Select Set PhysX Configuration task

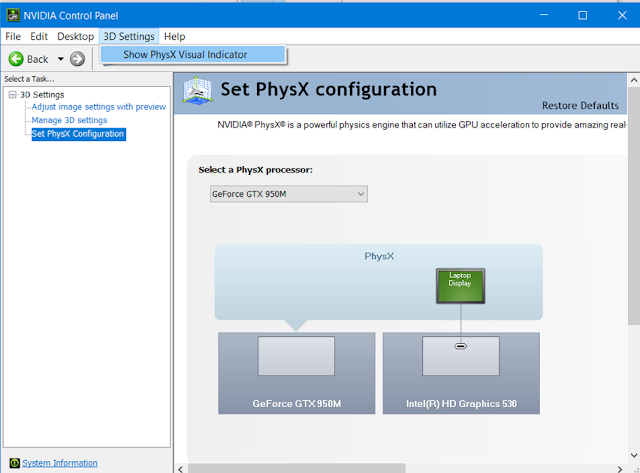tap(78, 134)
